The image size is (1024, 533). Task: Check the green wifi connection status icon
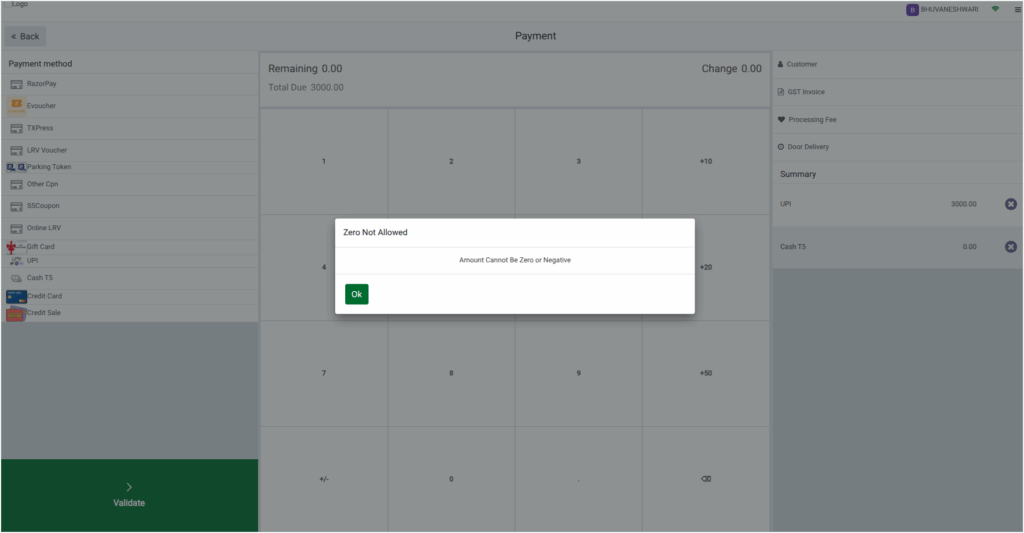[995, 9]
